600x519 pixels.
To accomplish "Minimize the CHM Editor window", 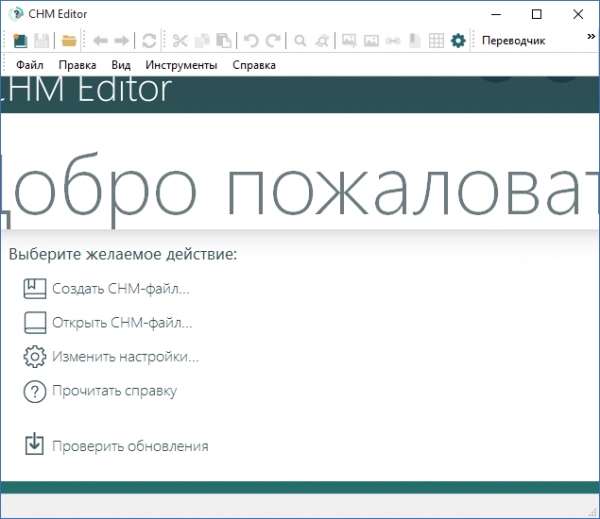I will click(496, 15).
